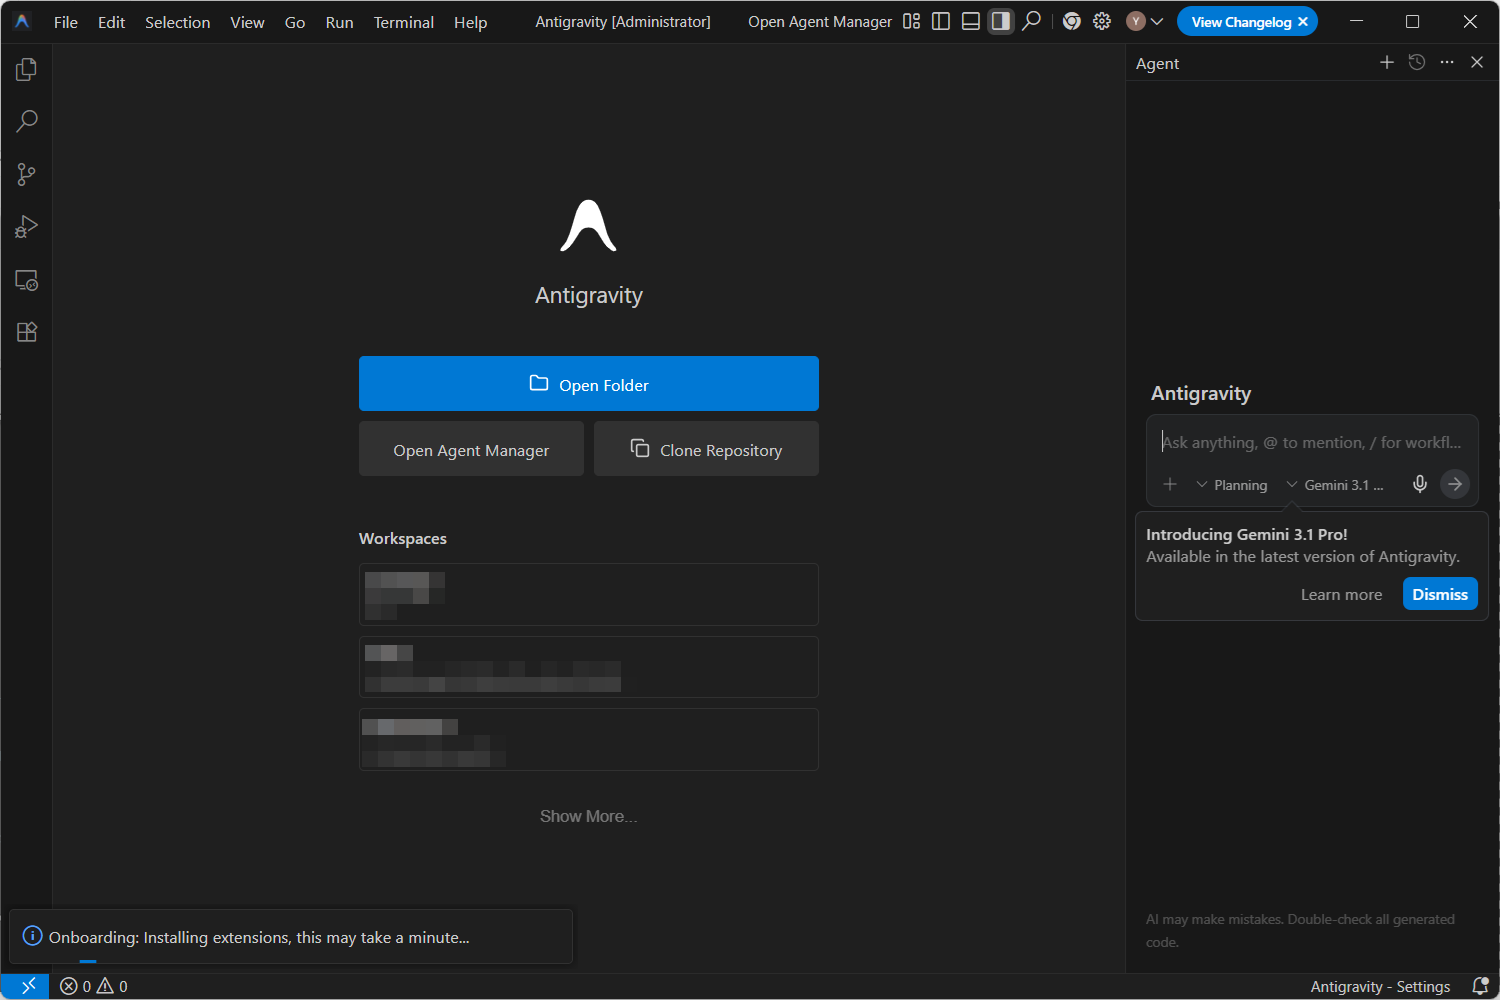1500x1000 pixels.
Task: Toggle the Agent secondary side bar
Action: (1000, 21)
